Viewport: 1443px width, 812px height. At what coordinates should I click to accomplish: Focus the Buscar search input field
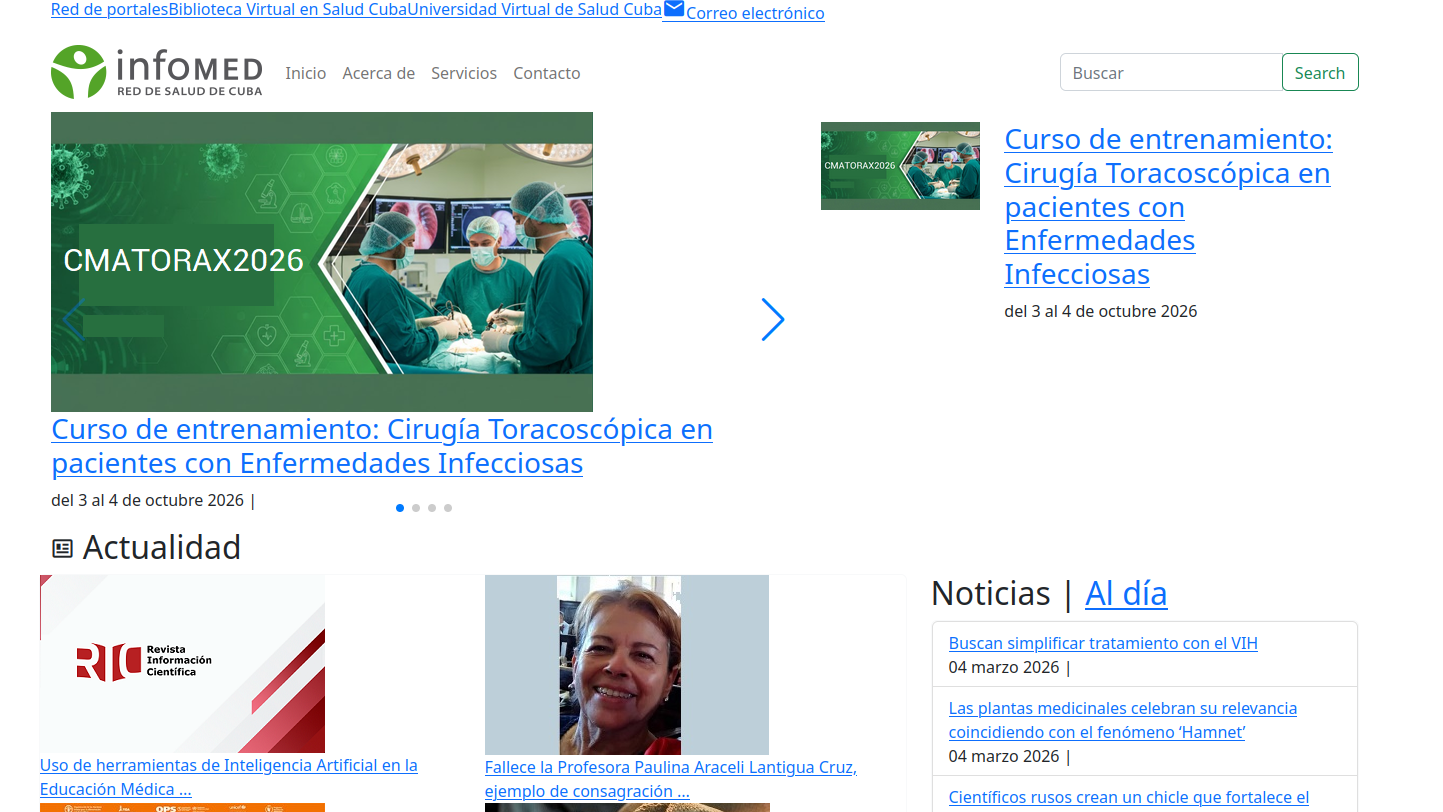[x=1170, y=73]
